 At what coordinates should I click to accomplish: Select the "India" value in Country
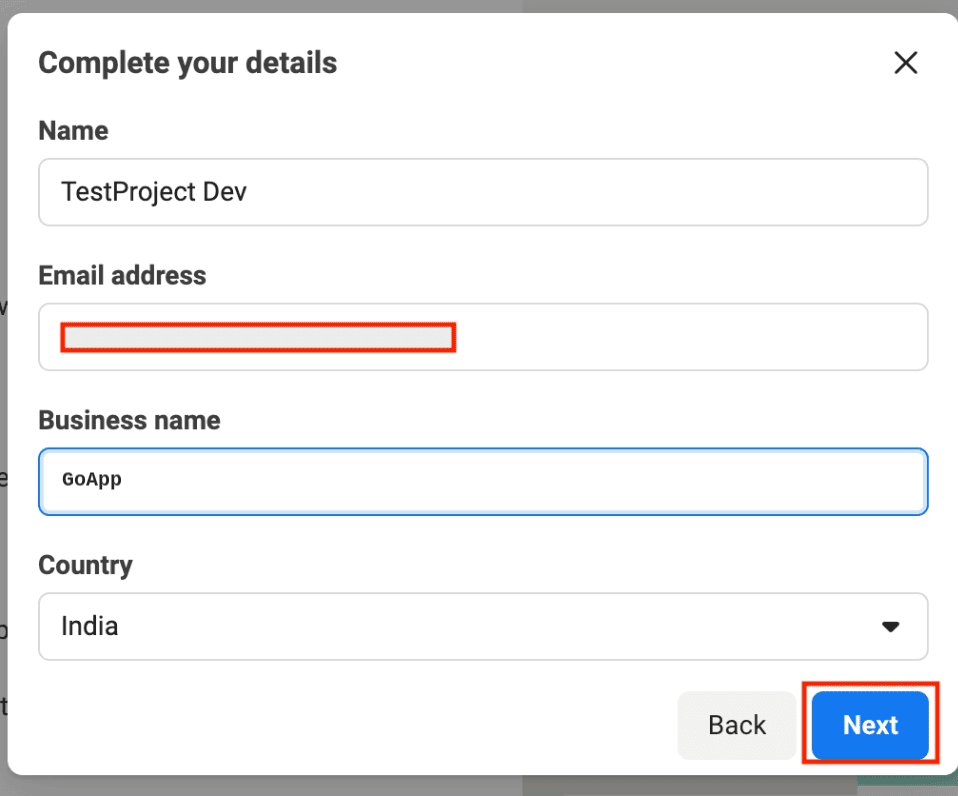(90, 627)
